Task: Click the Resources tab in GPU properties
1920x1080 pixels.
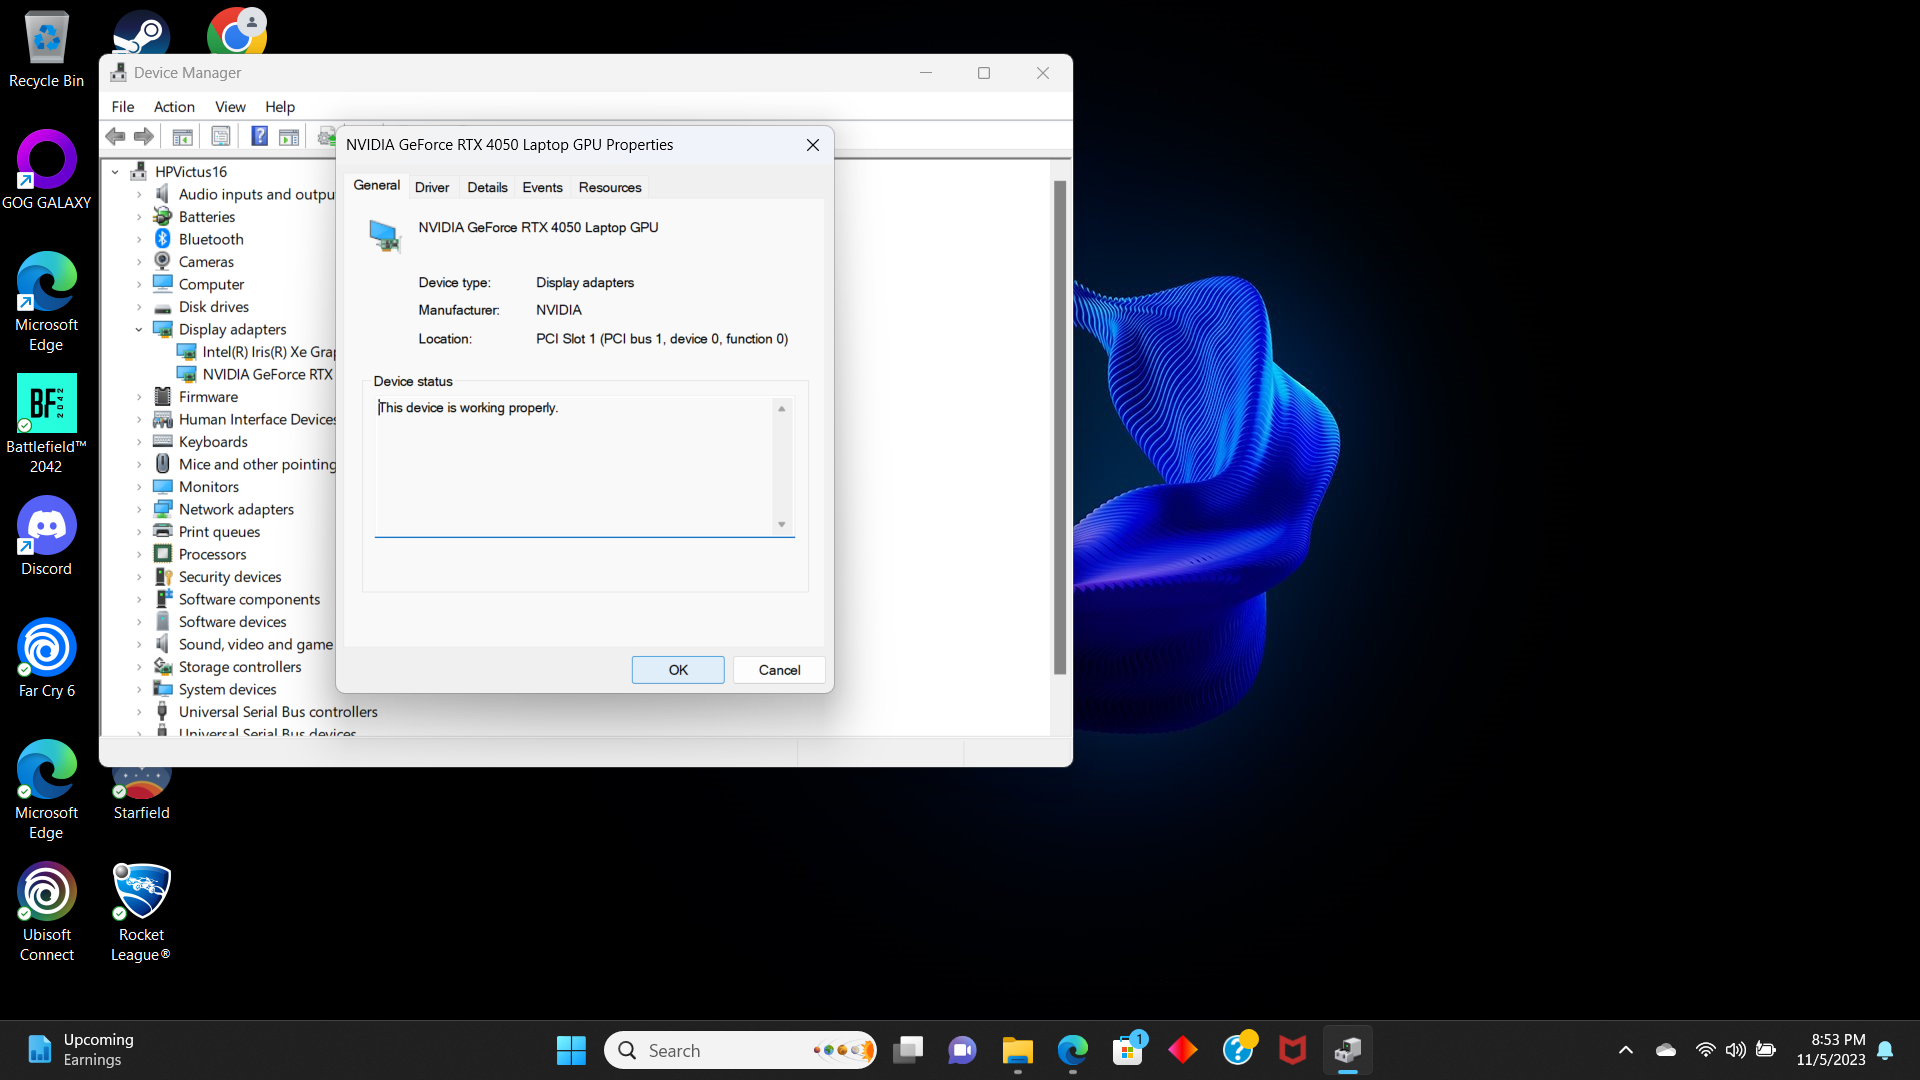Action: (x=611, y=186)
